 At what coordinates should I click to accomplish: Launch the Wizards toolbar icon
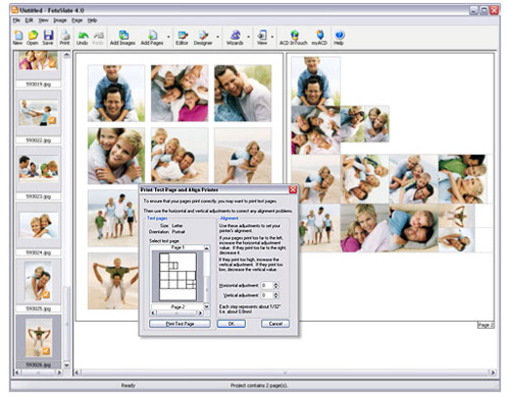pos(235,37)
